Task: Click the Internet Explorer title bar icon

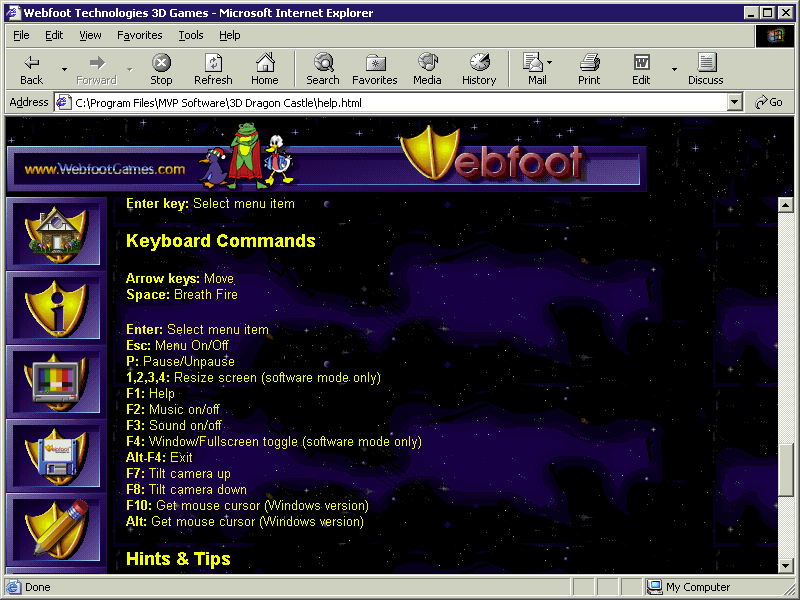Action: [13, 12]
